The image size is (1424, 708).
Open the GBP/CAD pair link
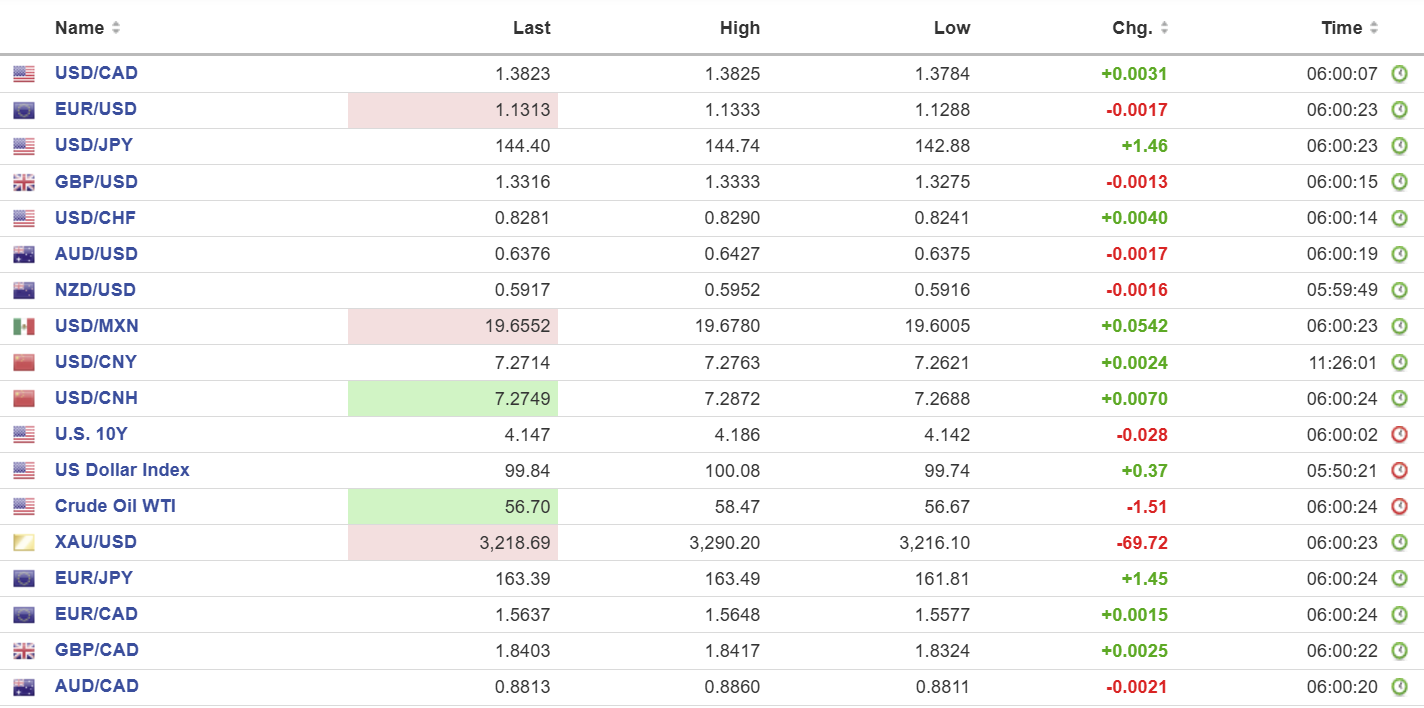(96, 650)
